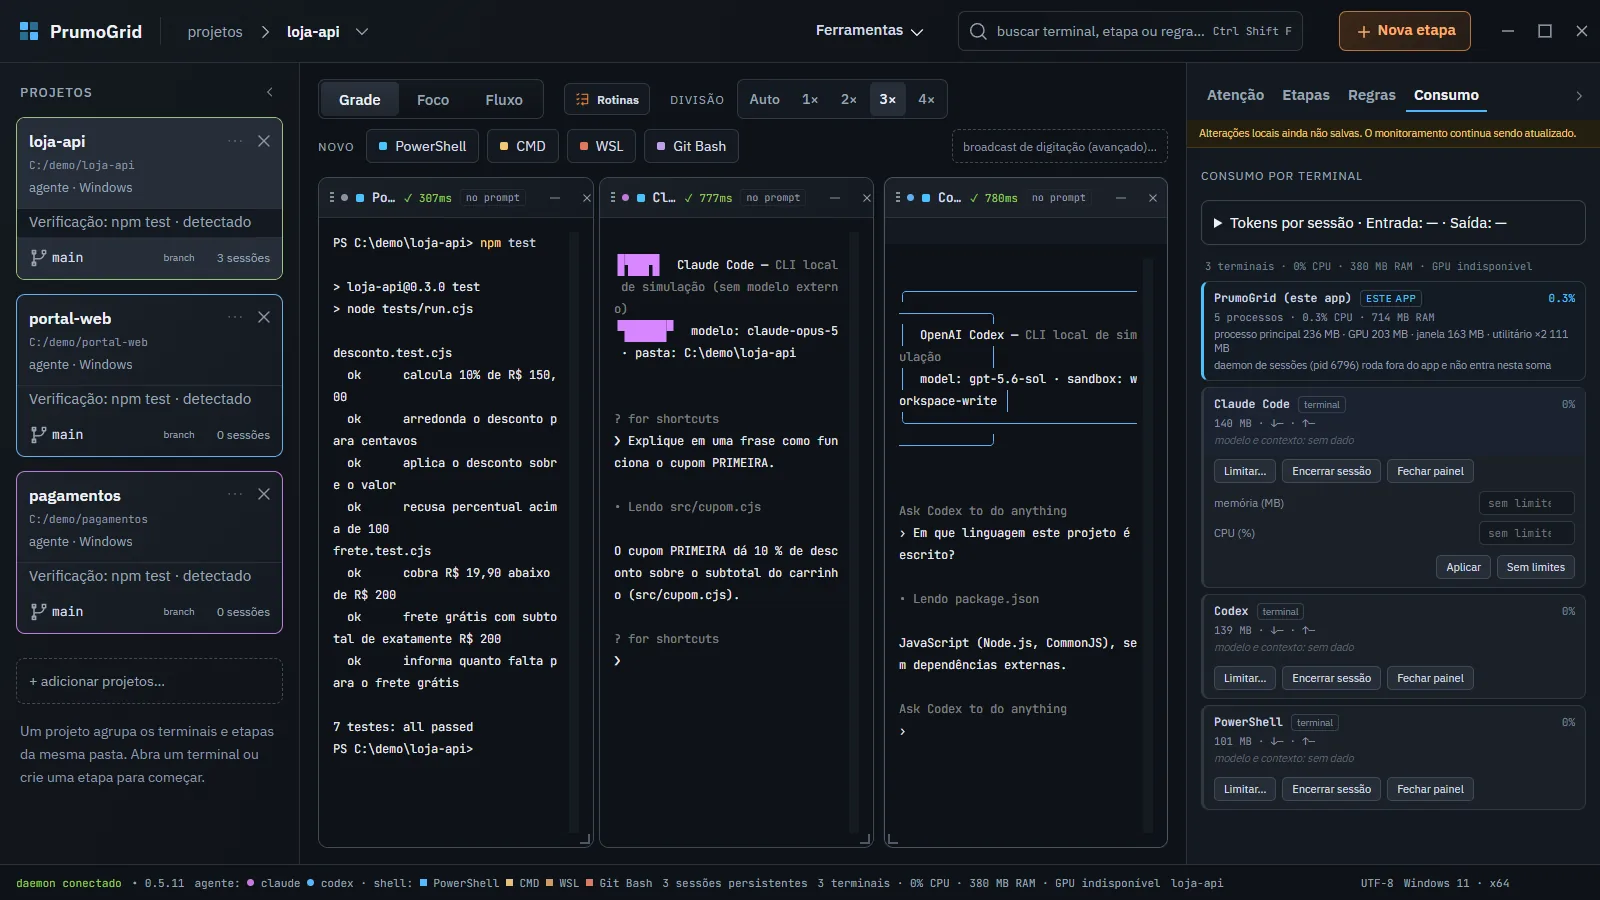The width and height of the screenshot is (1600, 900).
Task: Open the more options dots on loja-api card
Action: (235, 141)
